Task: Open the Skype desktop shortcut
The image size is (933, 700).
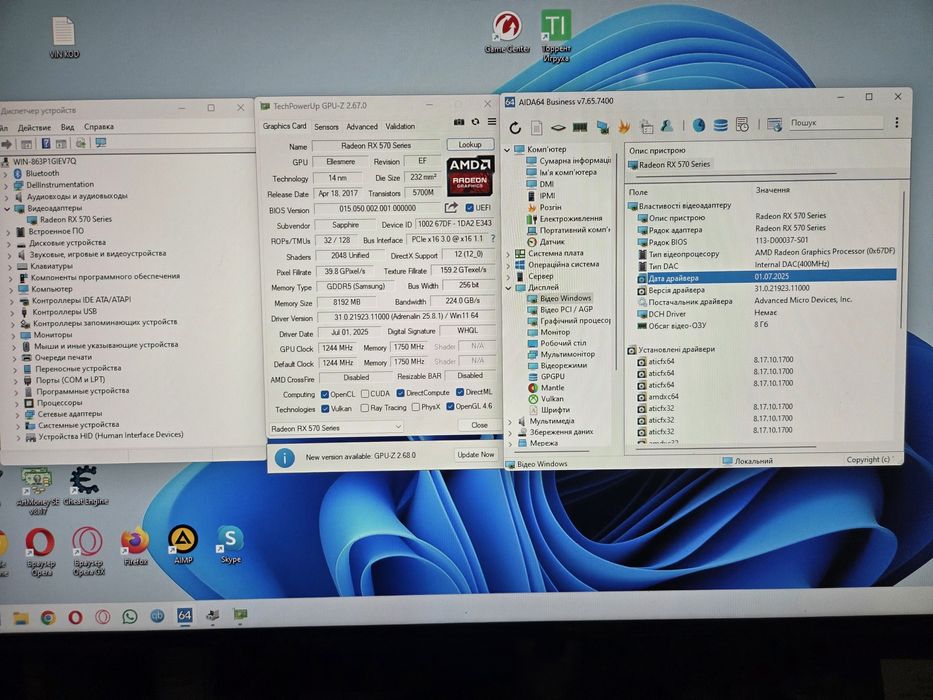Action: click(230, 544)
